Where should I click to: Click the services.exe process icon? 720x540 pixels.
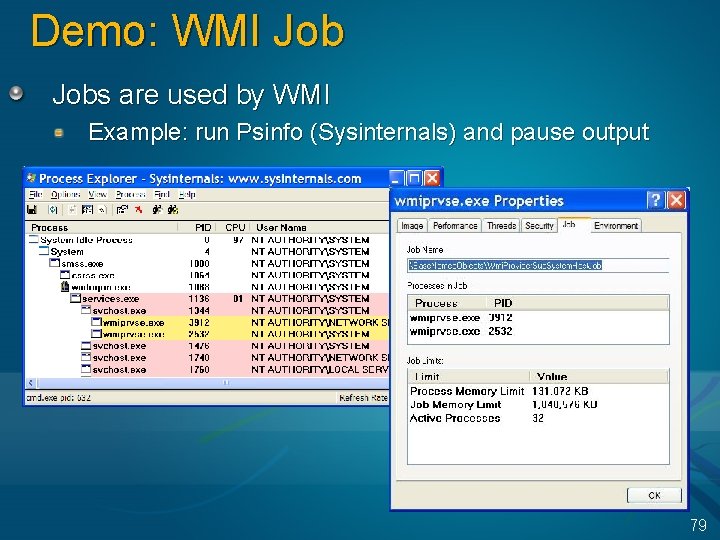[75, 298]
